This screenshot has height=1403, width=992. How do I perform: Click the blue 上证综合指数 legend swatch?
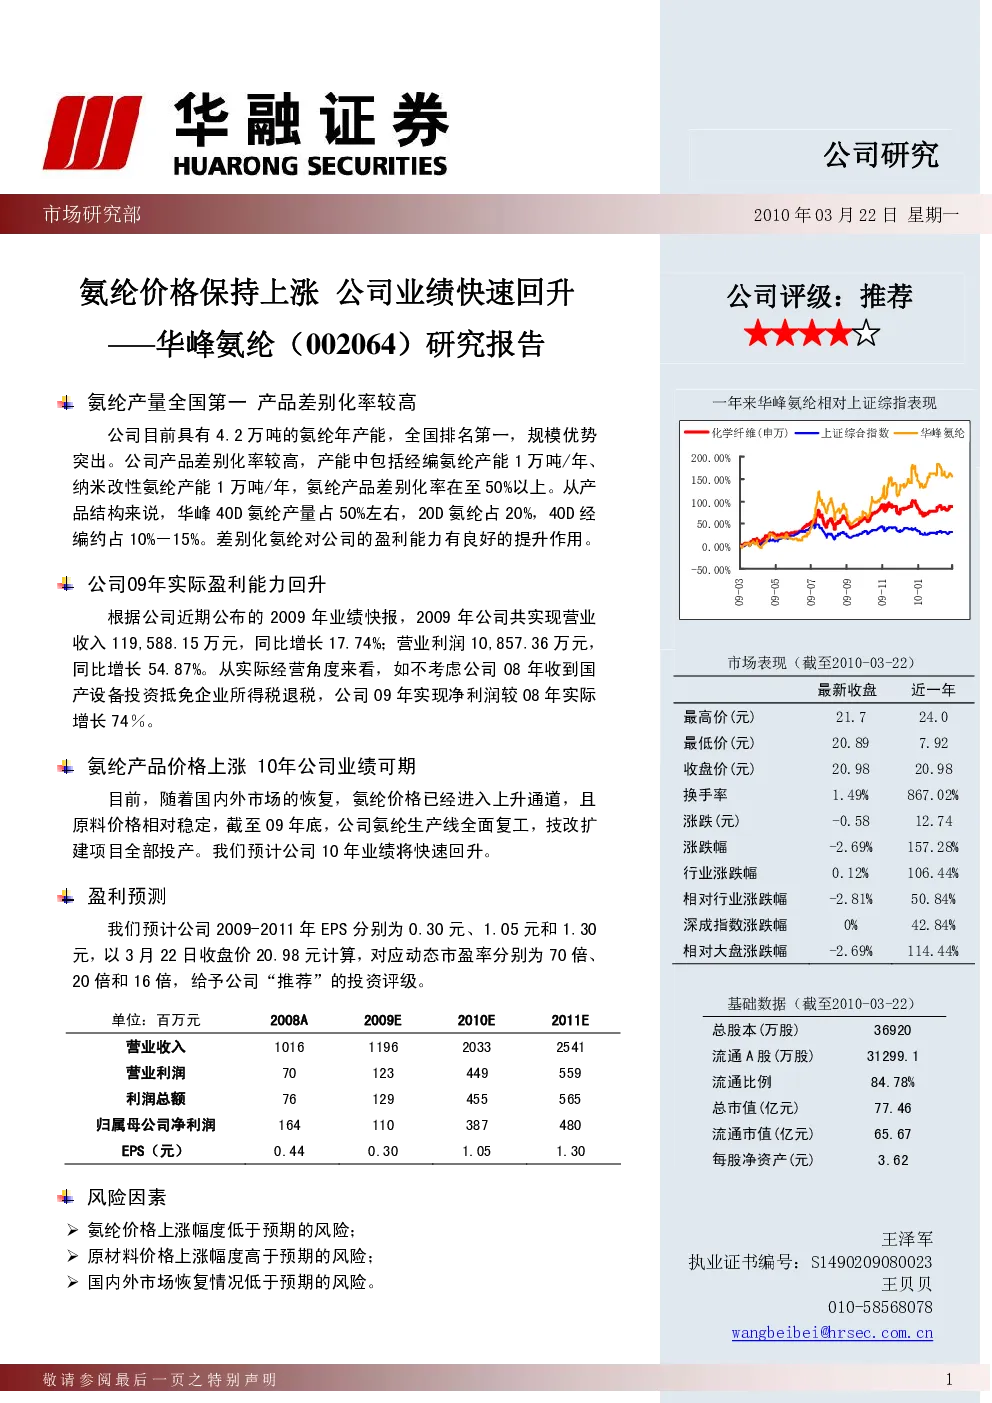tap(807, 433)
